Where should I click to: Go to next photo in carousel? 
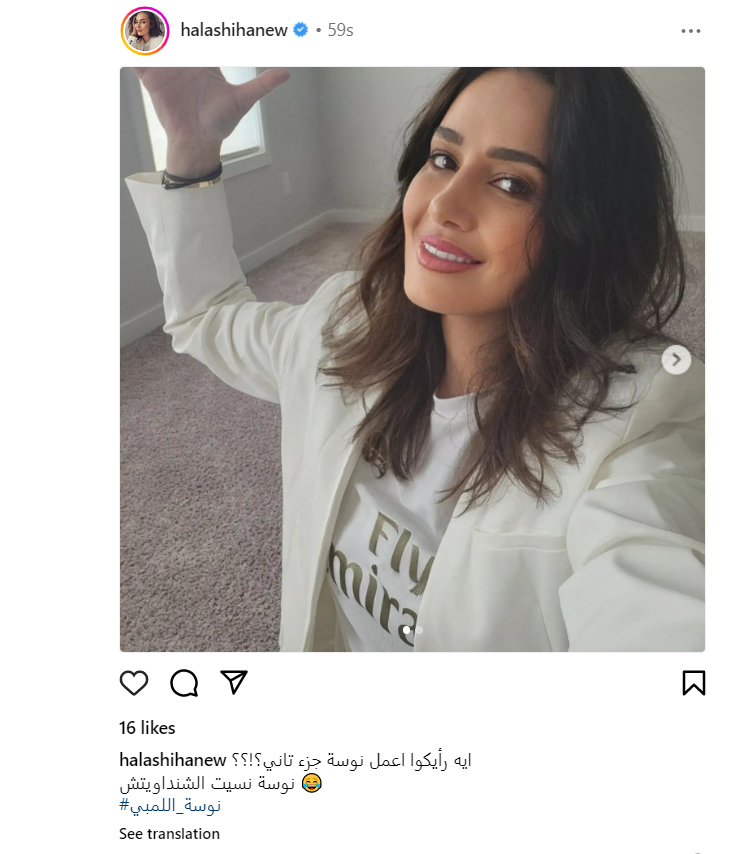pyautogui.click(x=676, y=360)
